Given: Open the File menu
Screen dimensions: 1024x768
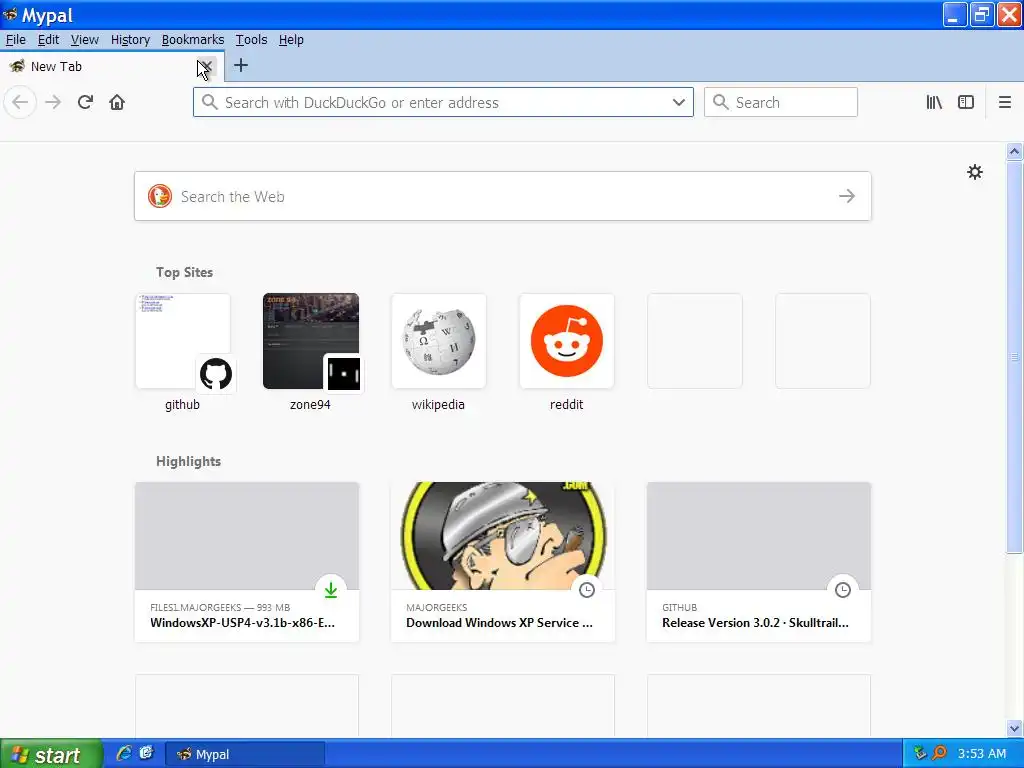Looking at the screenshot, I should pos(16,40).
